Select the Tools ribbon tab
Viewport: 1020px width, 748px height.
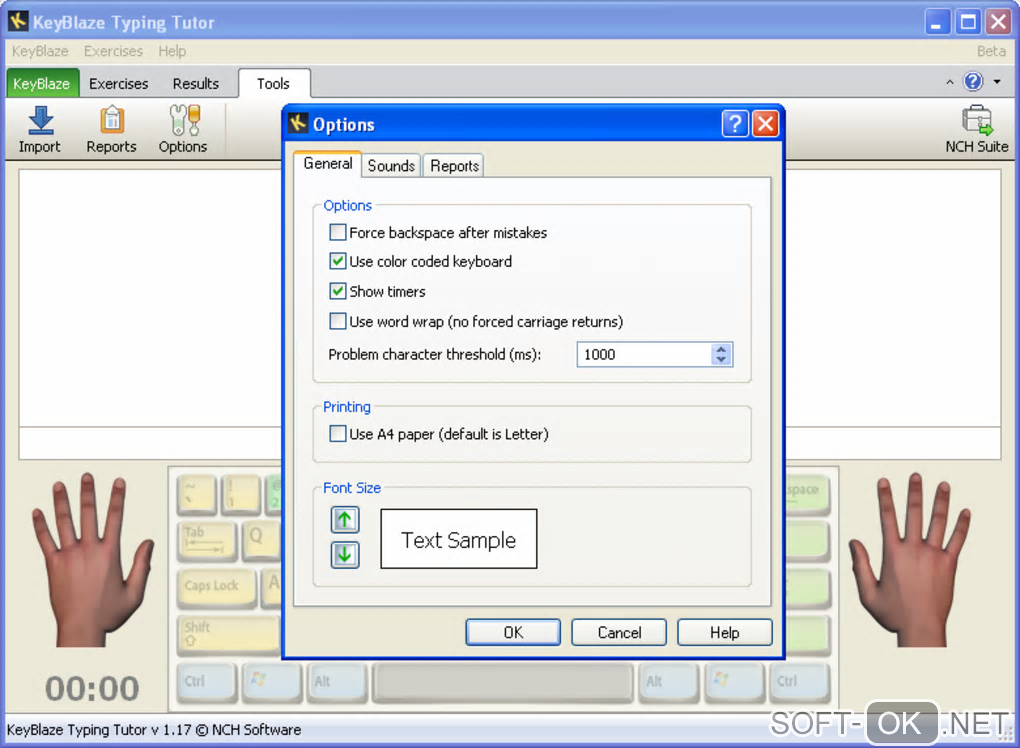[x=273, y=83]
